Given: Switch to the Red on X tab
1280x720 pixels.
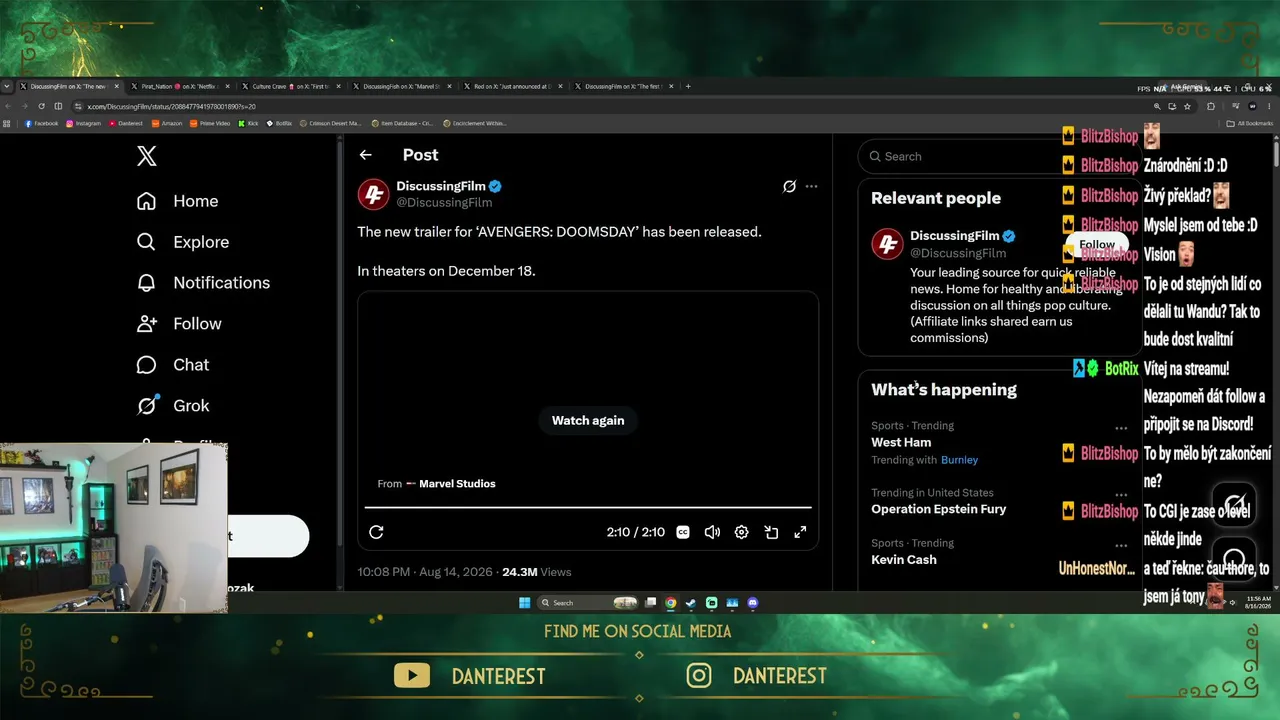Looking at the screenshot, I should [x=513, y=87].
